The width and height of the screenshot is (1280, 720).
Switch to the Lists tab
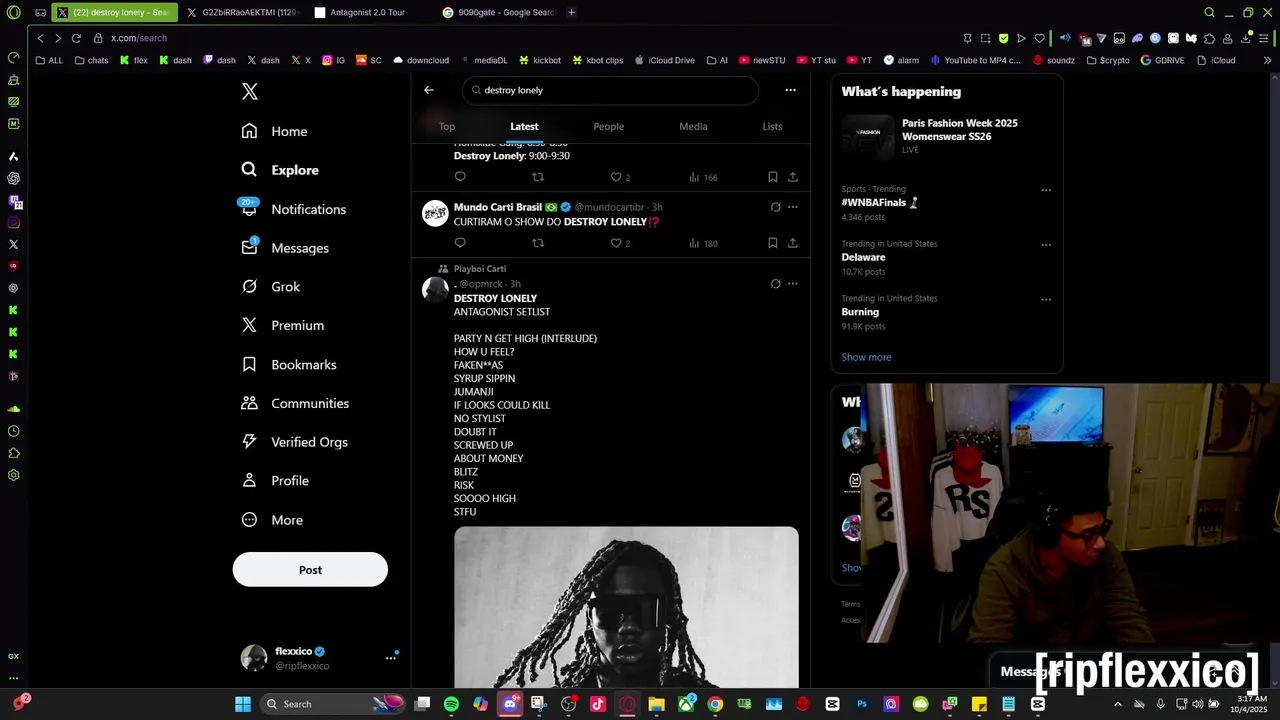coord(772,127)
